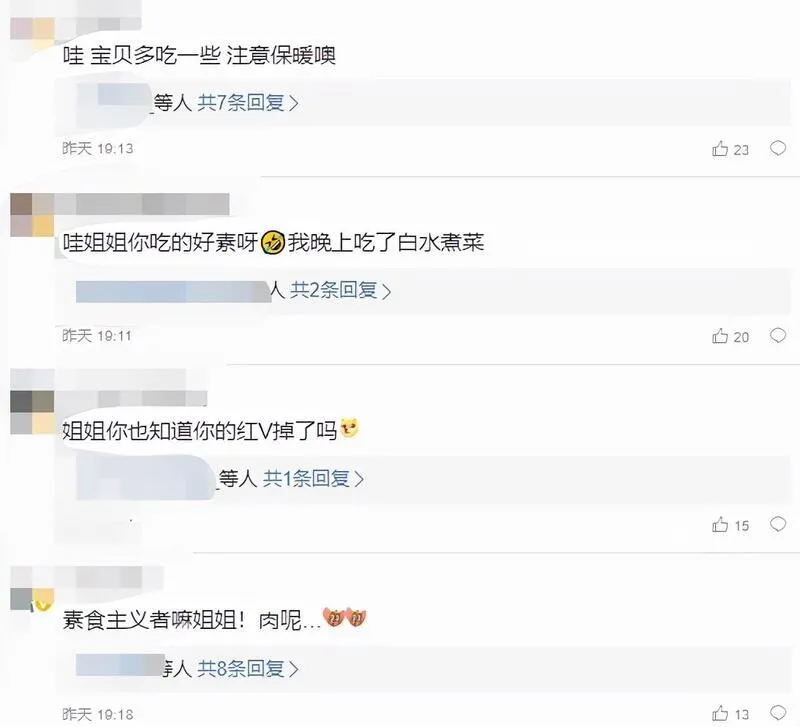Open avatar of 红V掉了吗 commenter
Viewport: 800px width, 727px height.
tap(32, 412)
